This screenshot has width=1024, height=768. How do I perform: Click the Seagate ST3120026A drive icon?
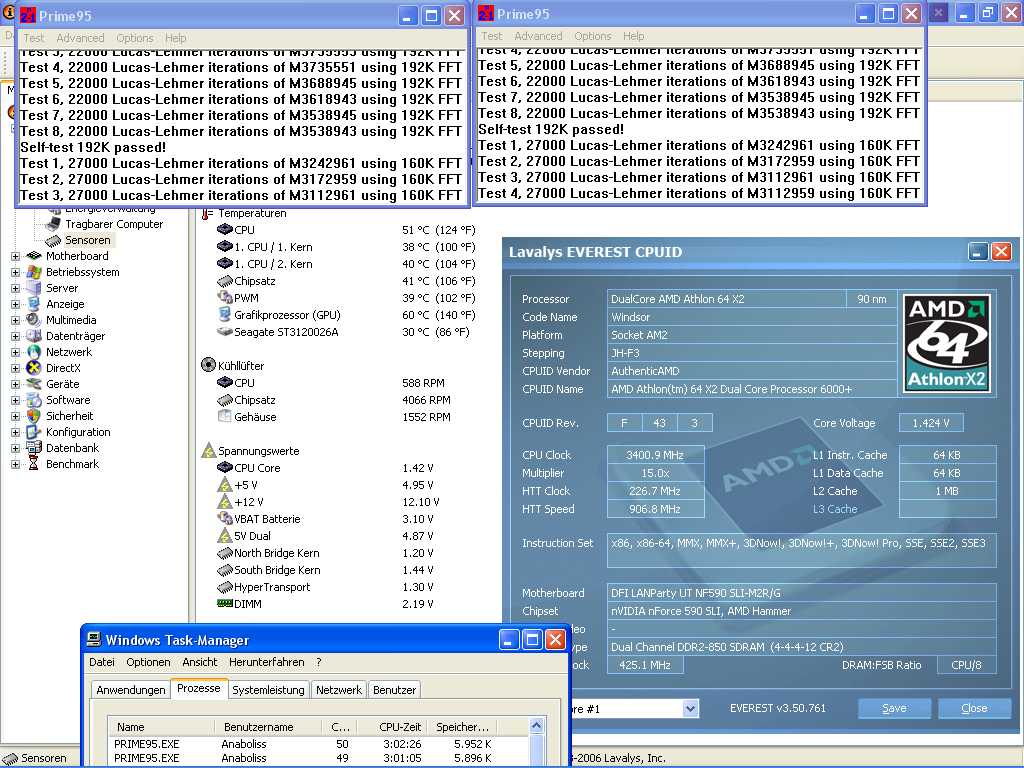point(225,332)
